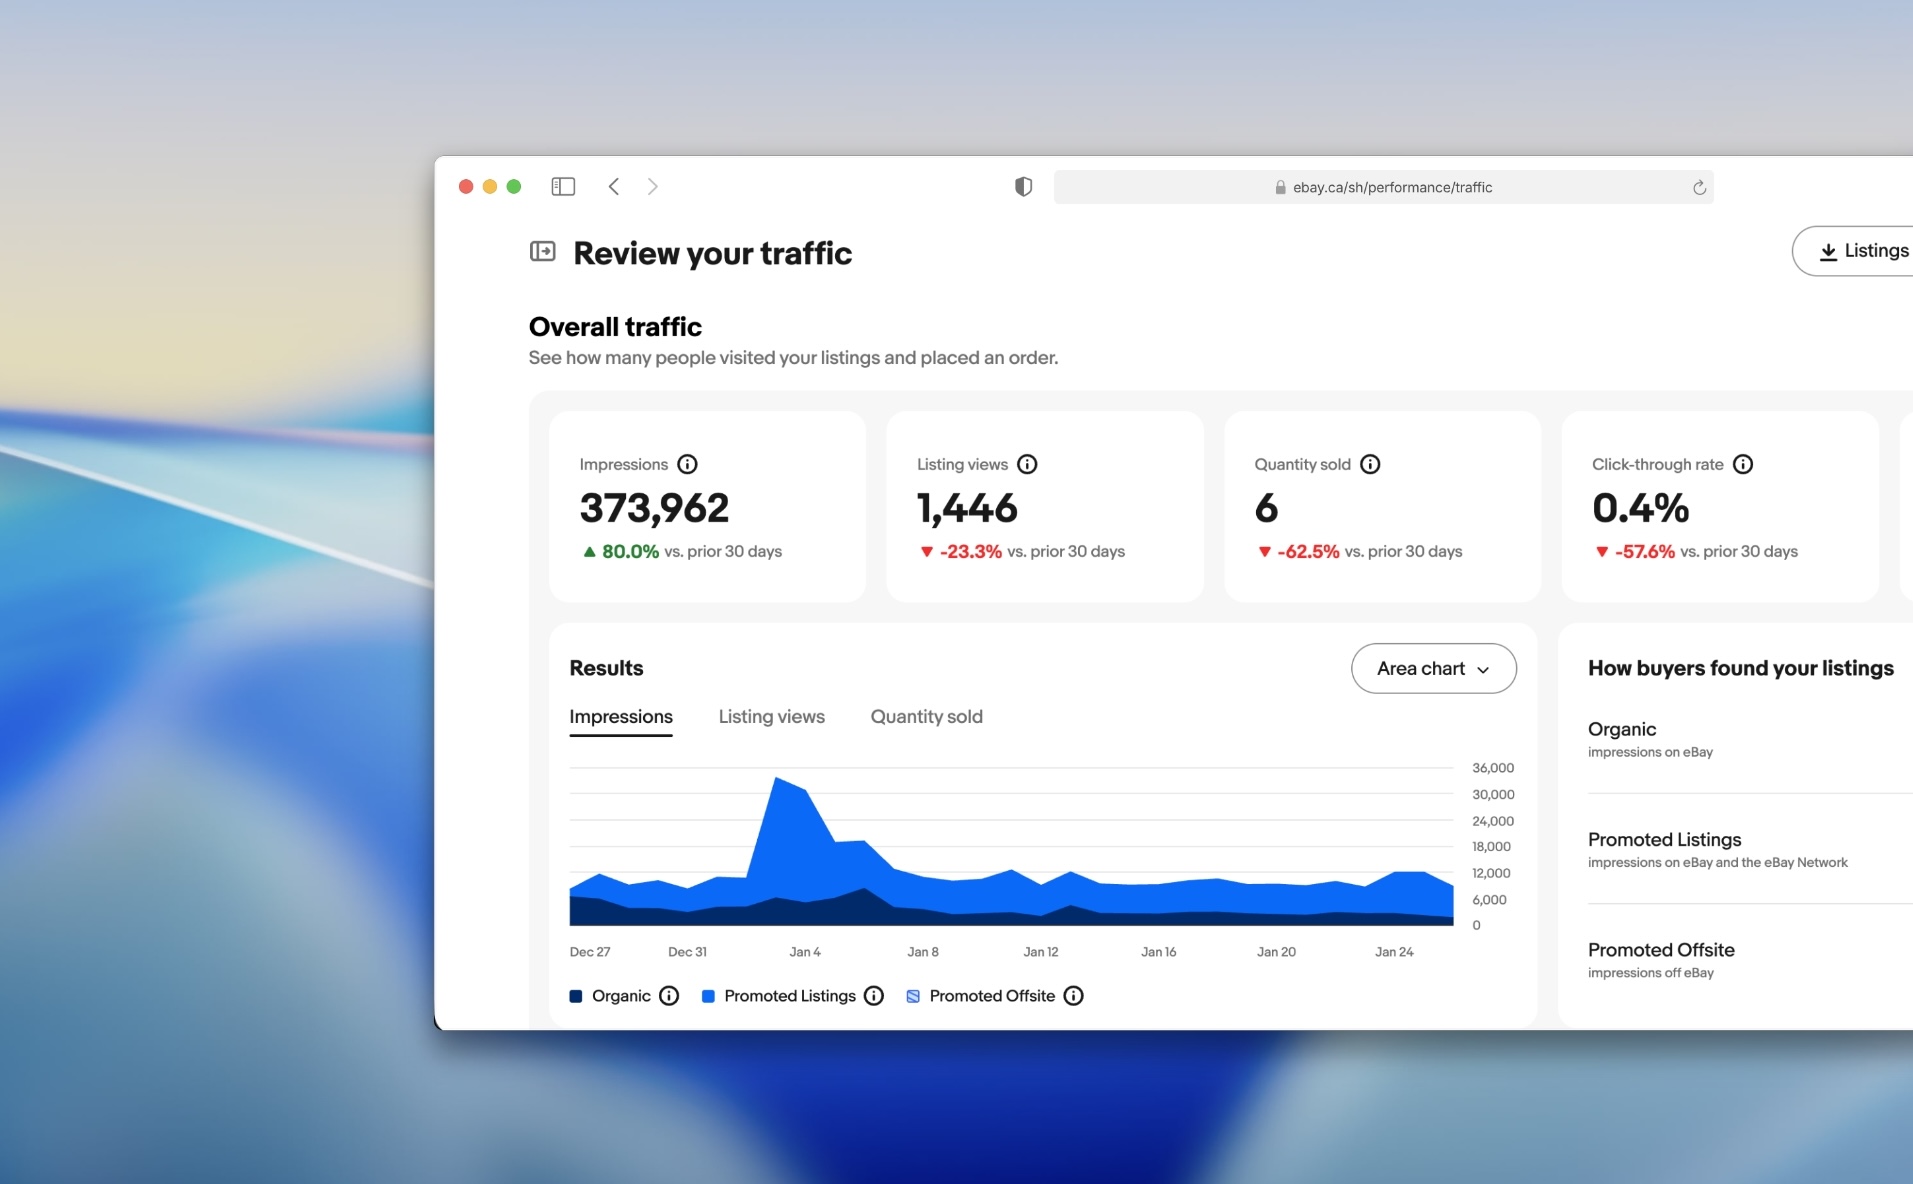Open the Promoted Offsite legend info tooltip

coord(1074,996)
